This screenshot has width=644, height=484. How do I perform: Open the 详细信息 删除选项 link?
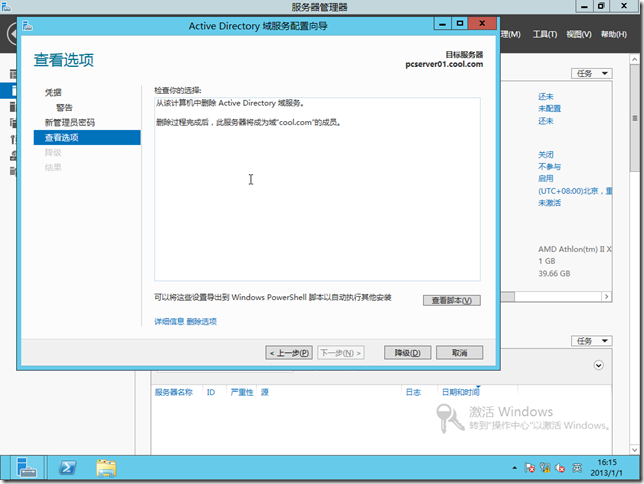(x=185, y=321)
